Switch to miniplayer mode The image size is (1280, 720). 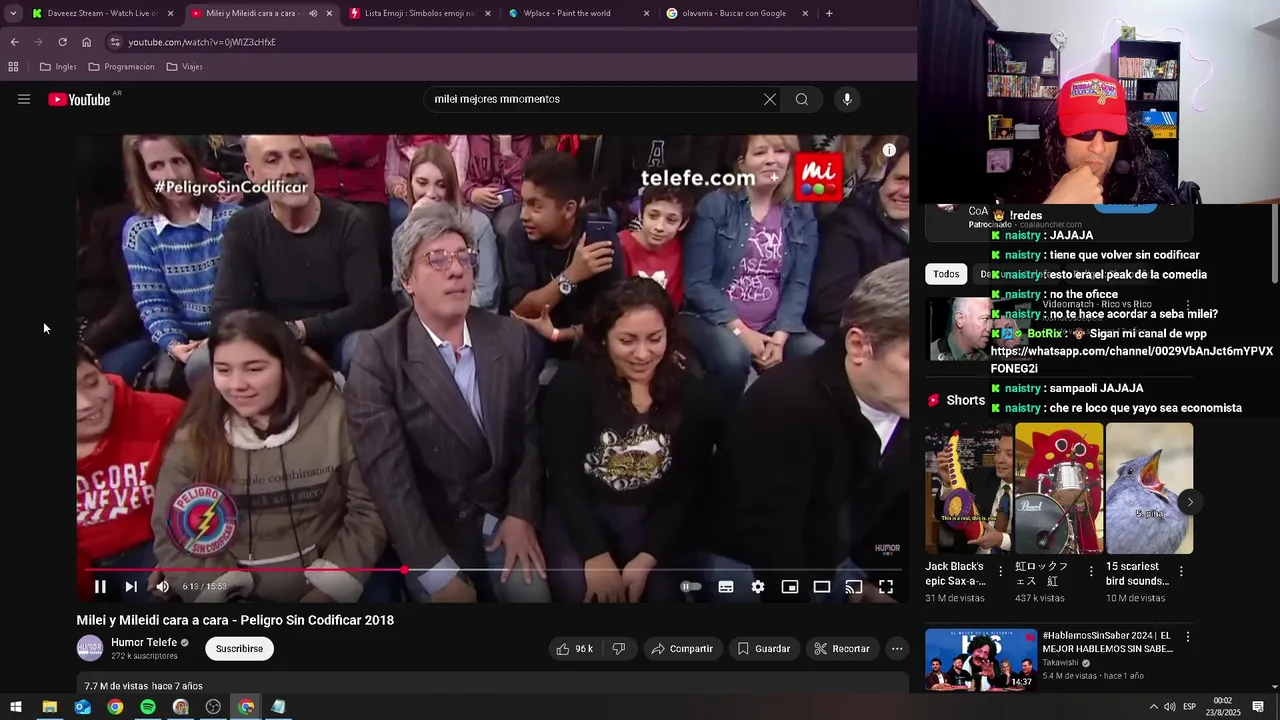click(790, 587)
